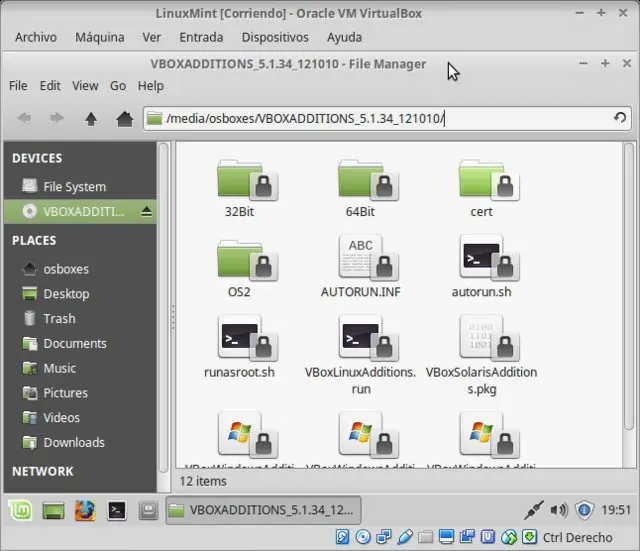The image size is (640, 551).
Task: Click the sidebar vertical scrollbar
Action: click(163, 307)
